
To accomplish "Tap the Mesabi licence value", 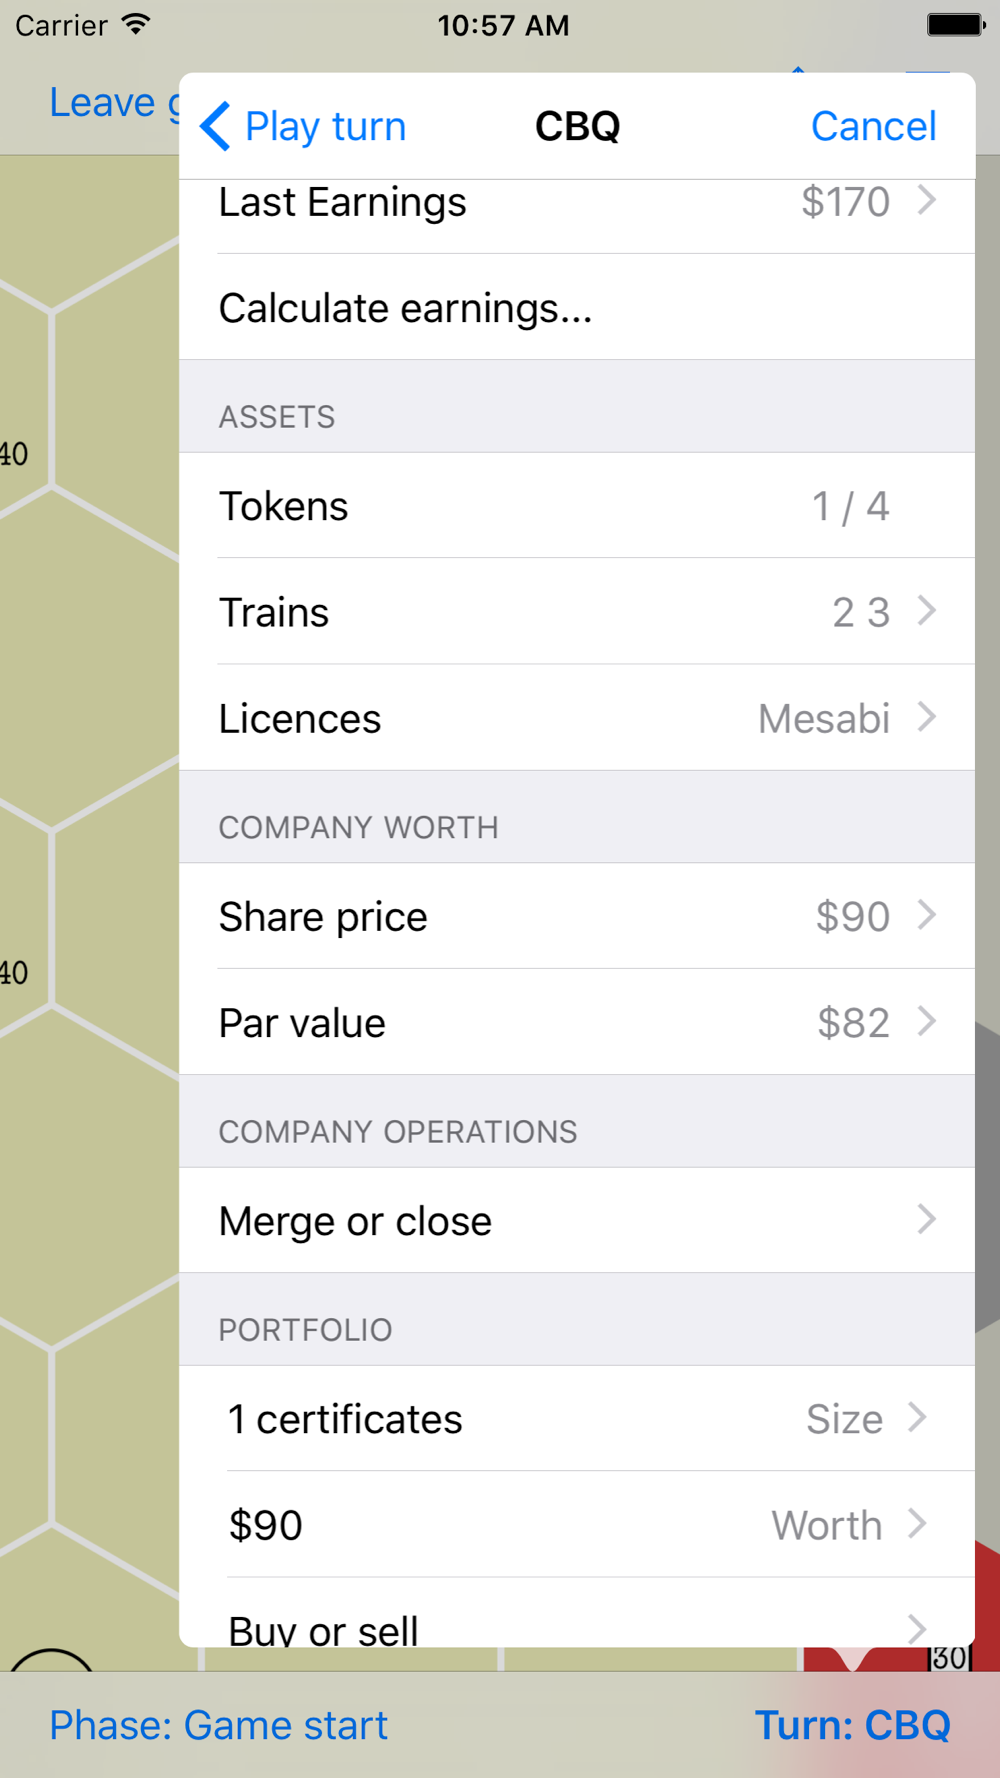I will [823, 719].
